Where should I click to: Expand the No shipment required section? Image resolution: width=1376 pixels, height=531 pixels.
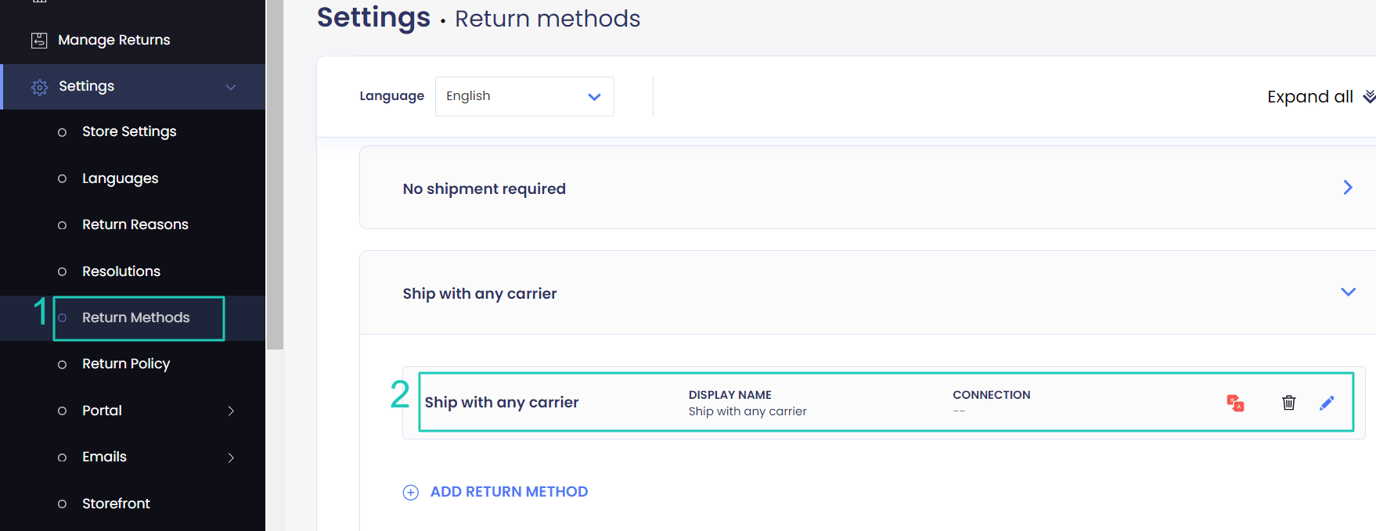[x=1347, y=188]
